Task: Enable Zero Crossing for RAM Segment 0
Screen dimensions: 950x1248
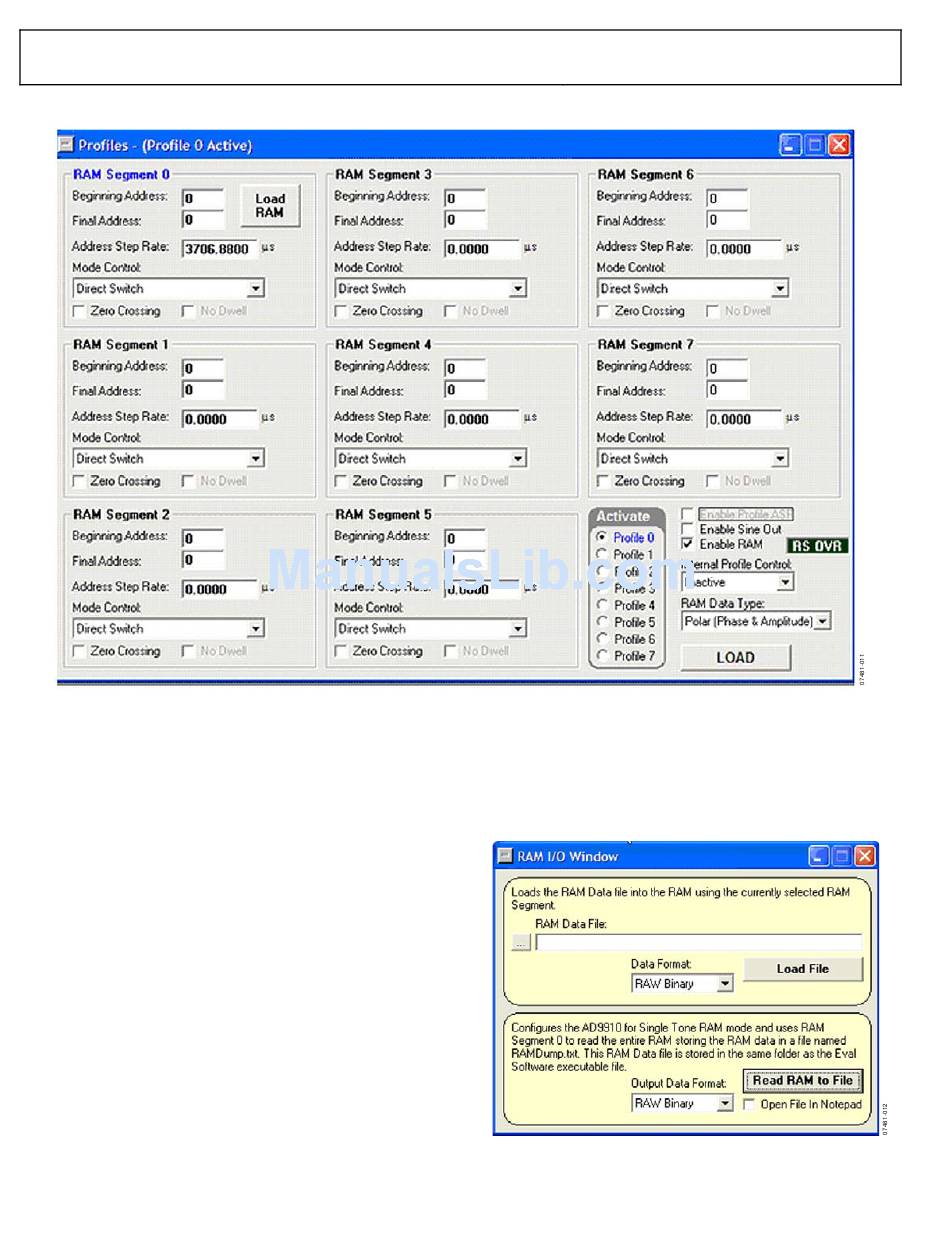Action: point(79,311)
